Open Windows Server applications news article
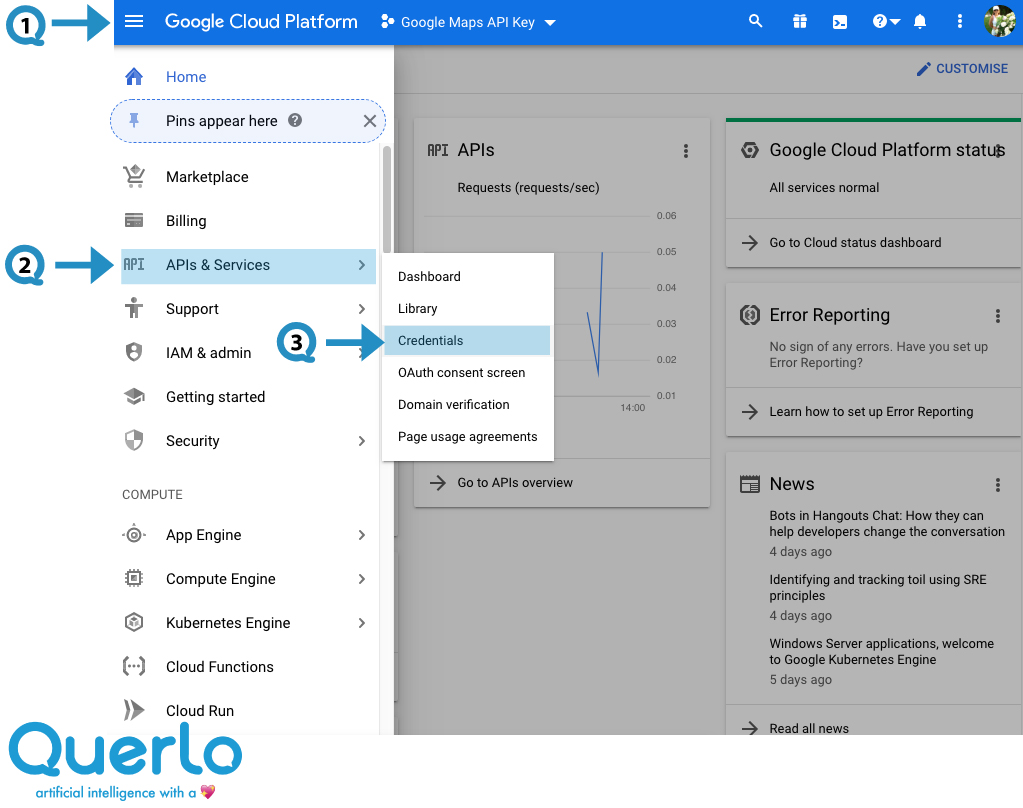Image resolution: width=1023 pixels, height=808 pixels. click(881, 651)
